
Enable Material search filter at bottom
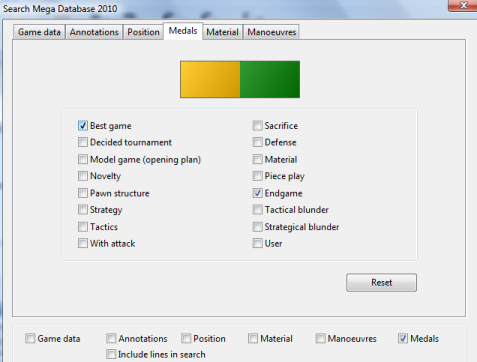coord(253,339)
